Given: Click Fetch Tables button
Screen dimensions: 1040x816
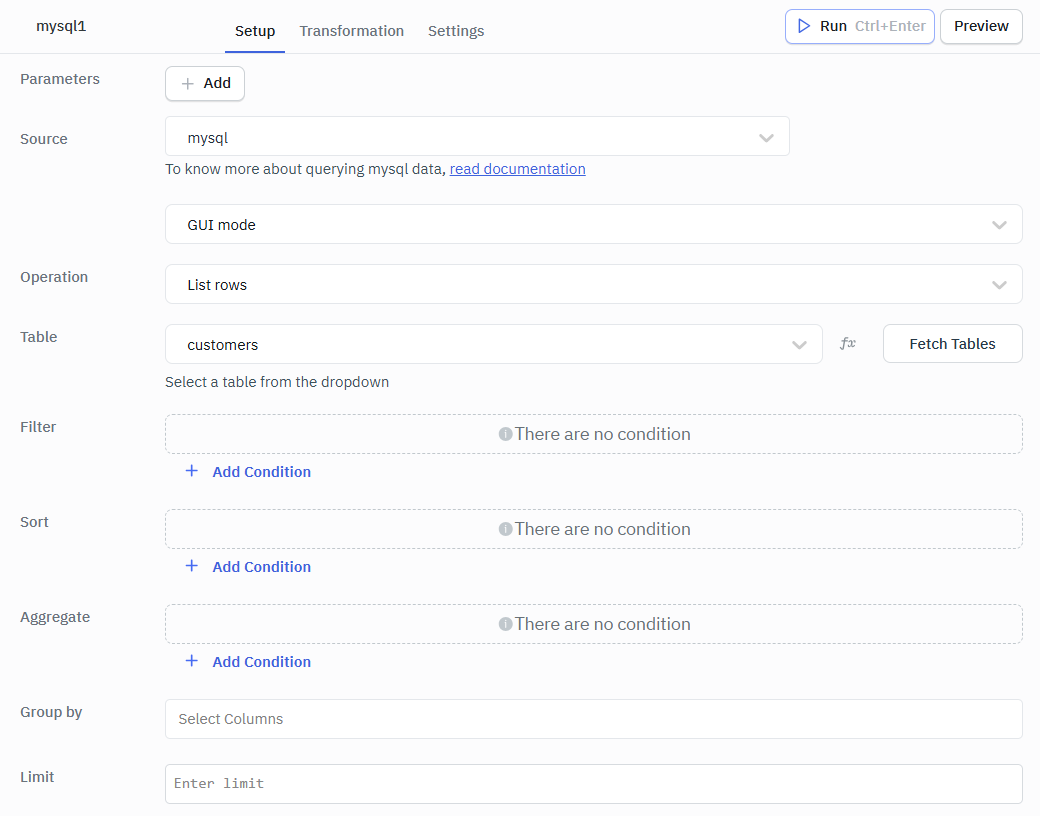Looking at the screenshot, I should (x=952, y=344).
